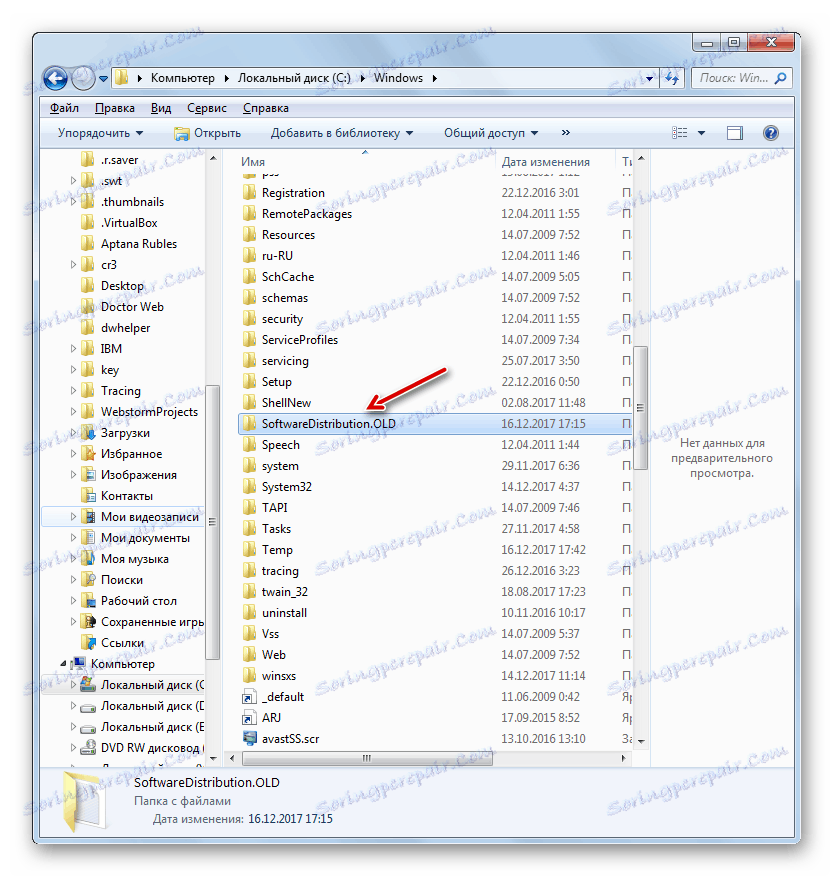Click the file list horizontal scrollbar thumb
The width and height of the screenshot is (834, 877).
[x=367, y=758]
